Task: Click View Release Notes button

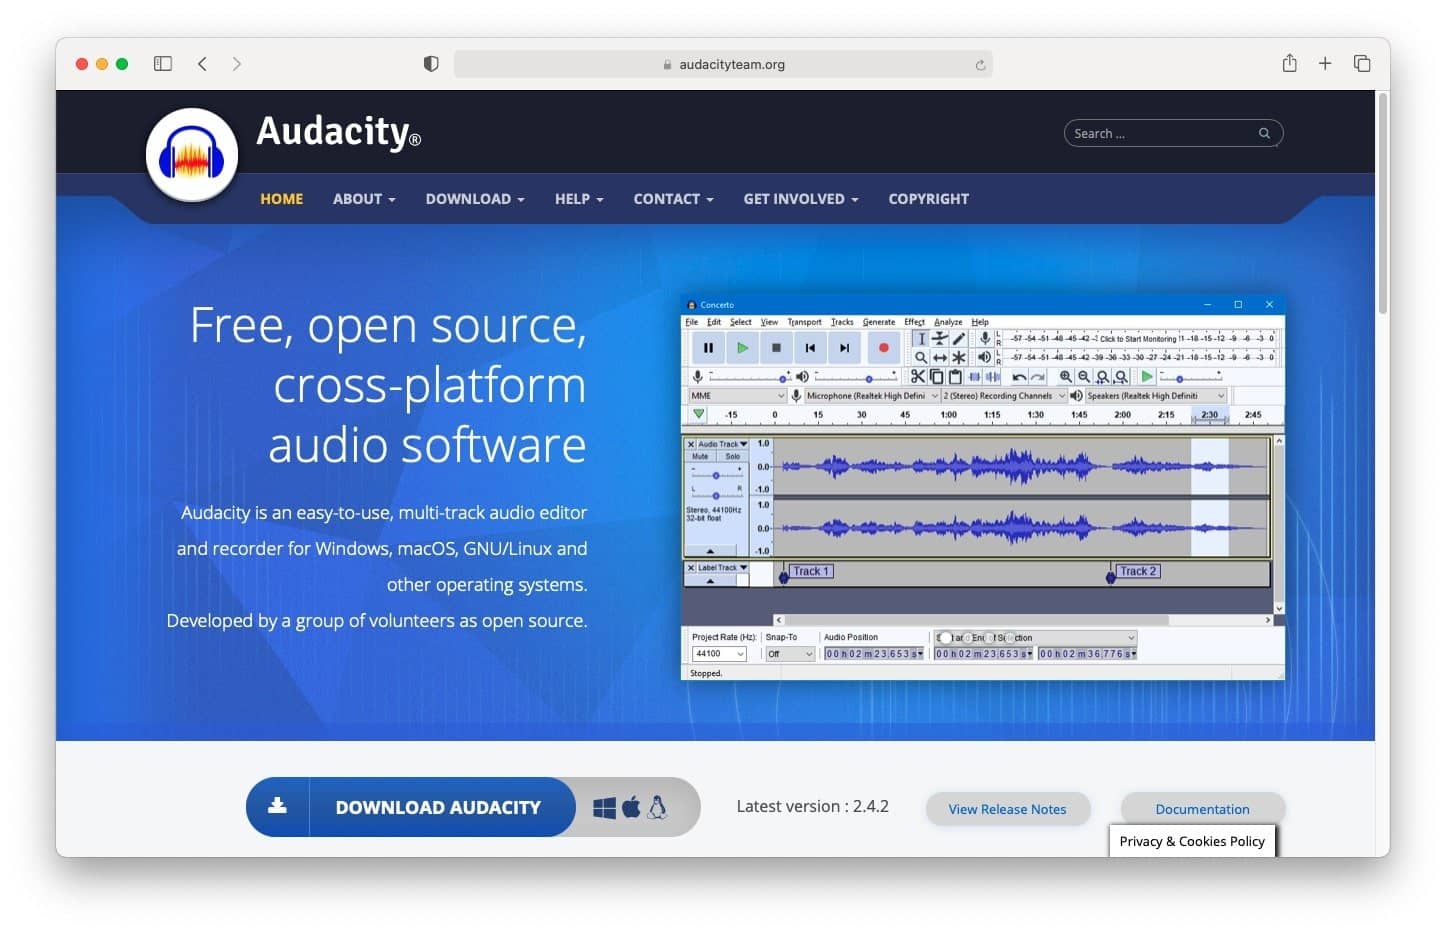Action: pos(1007,809)
